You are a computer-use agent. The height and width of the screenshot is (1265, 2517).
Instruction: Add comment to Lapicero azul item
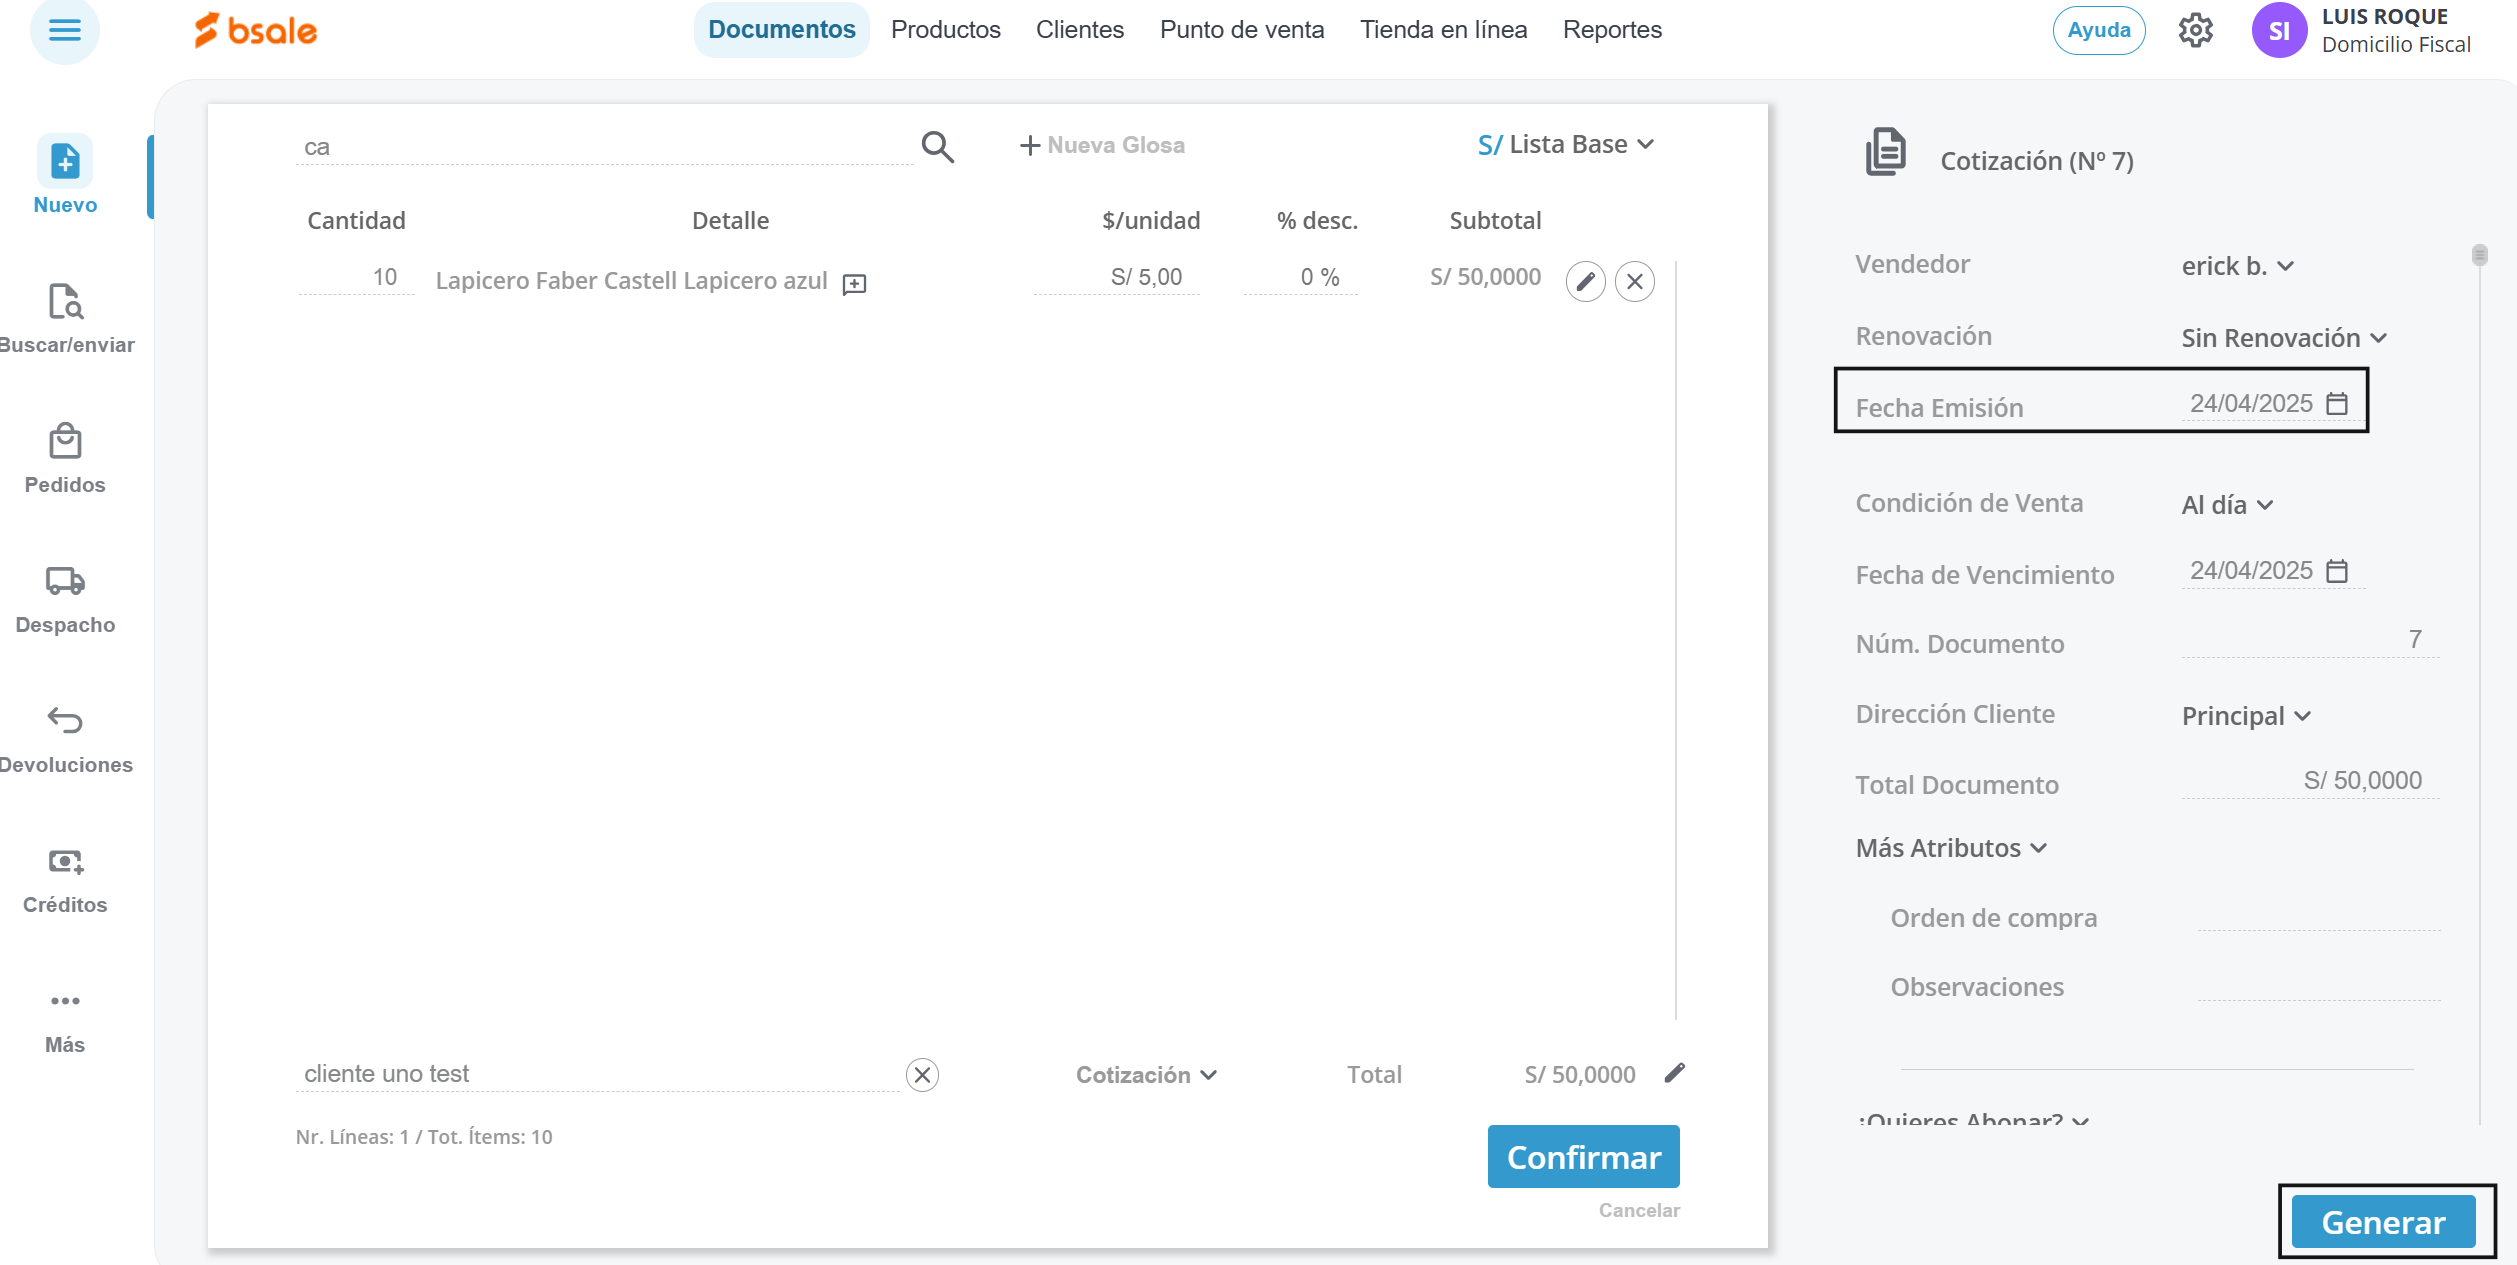coord(854,284)
